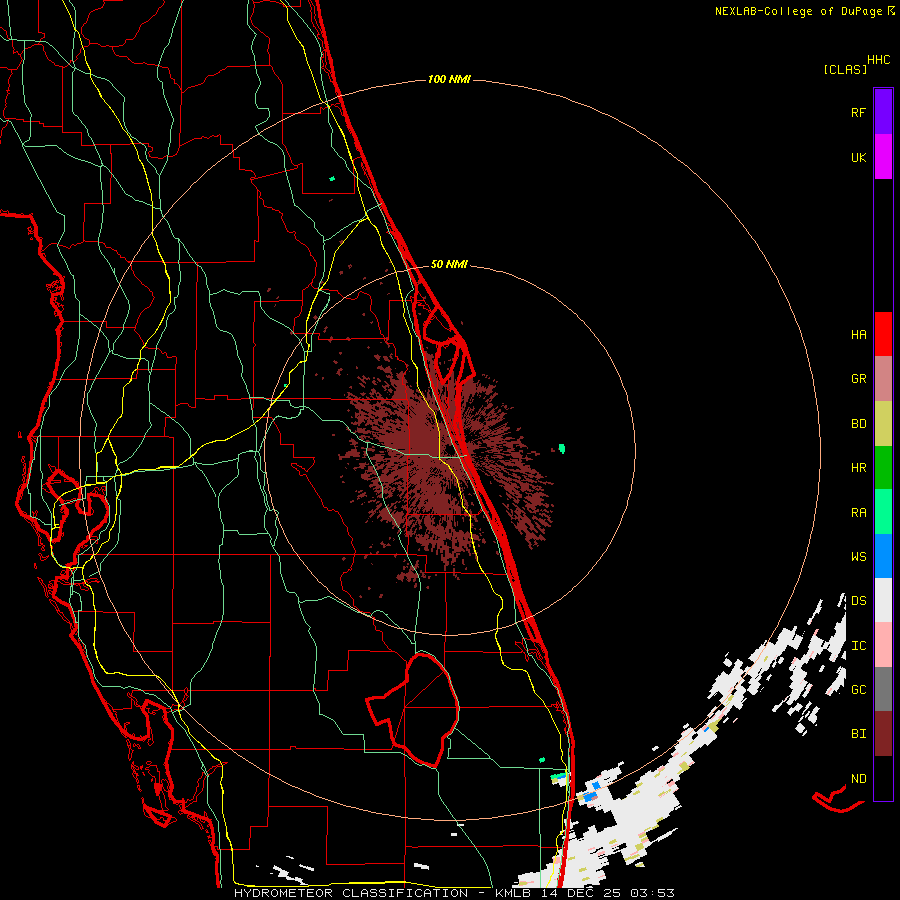The width and height of the screenshot is (900, 900).
Task: Click the HYDROMETEOR CLASSIFICATION title text
Action: click(351, 893)
